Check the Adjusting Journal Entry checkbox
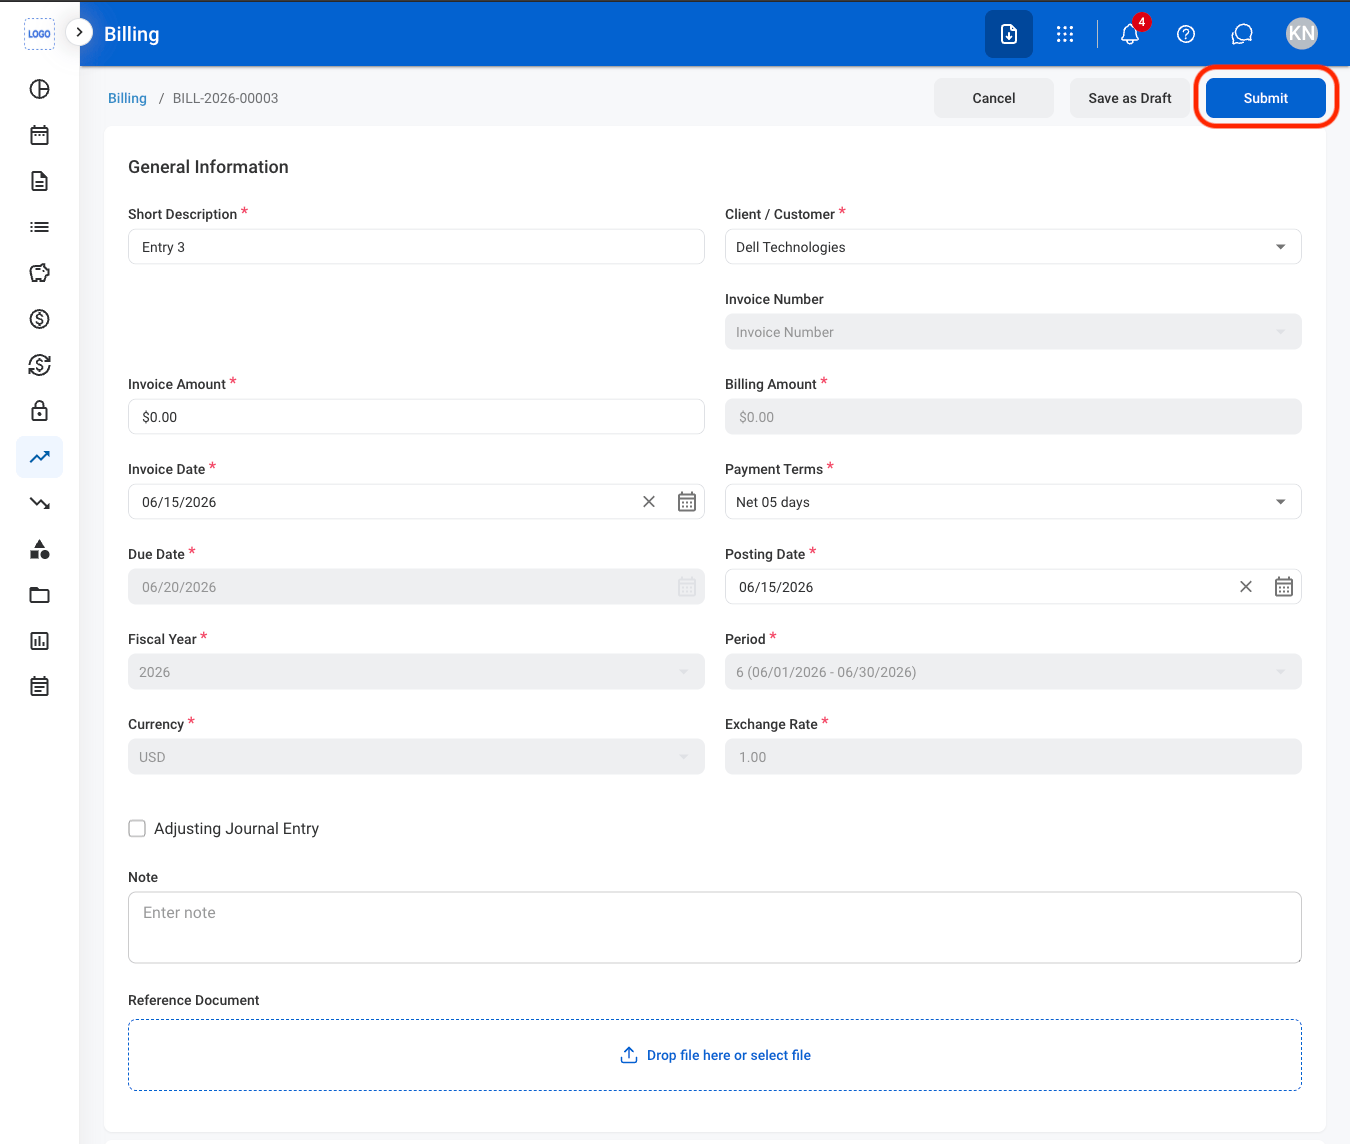This screenshot has width=1350, height=1144. (x=137, y=828)
